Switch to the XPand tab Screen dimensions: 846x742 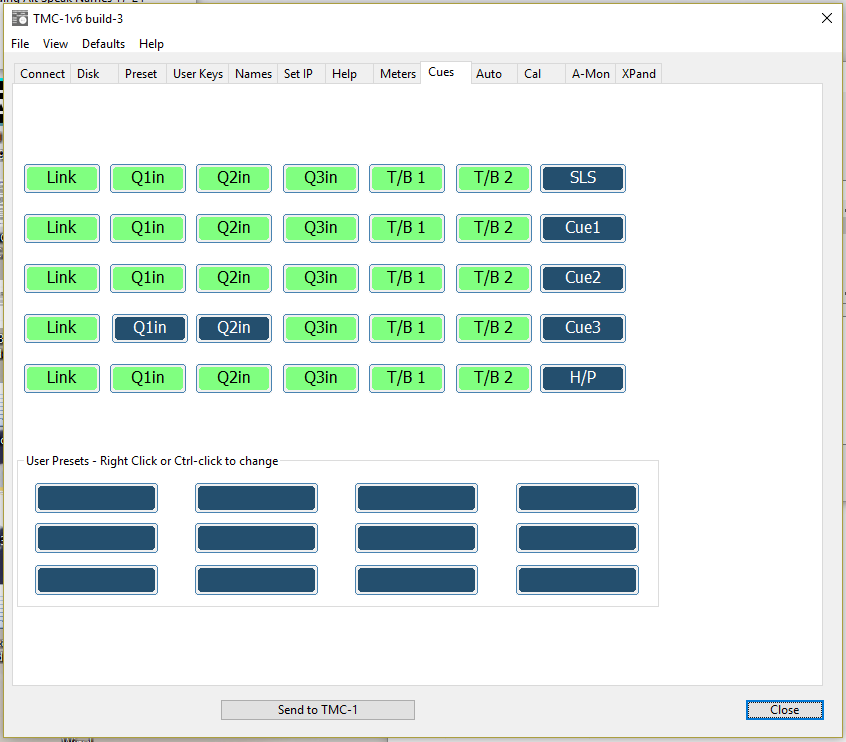coord(638,74)
